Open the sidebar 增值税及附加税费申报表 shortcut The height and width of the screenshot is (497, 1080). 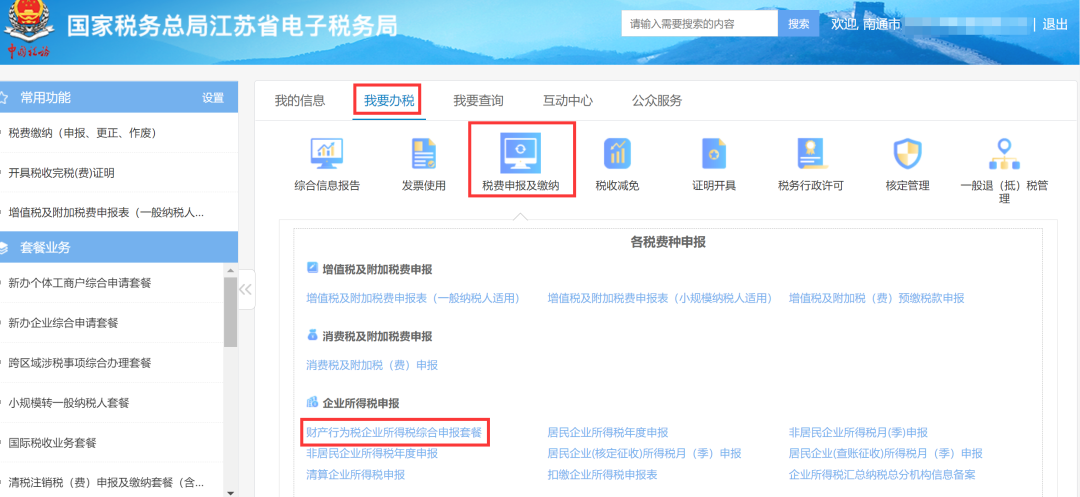[x=105, y=213]
